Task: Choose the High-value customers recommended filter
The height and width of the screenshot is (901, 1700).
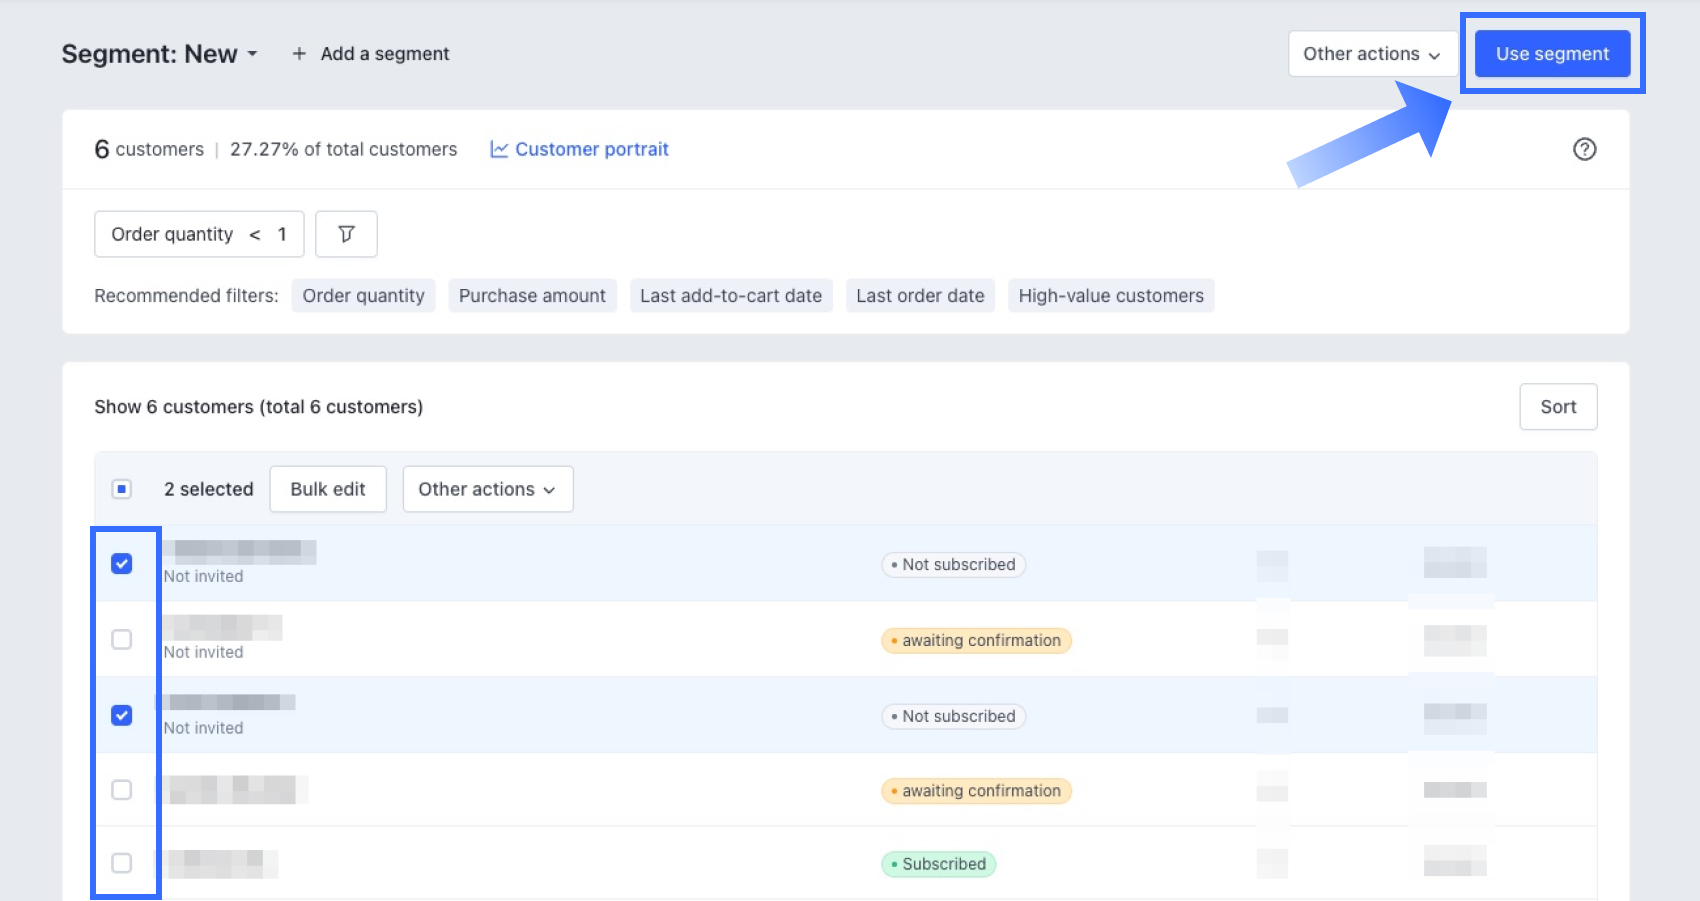Action: [x=1110, y=296]
